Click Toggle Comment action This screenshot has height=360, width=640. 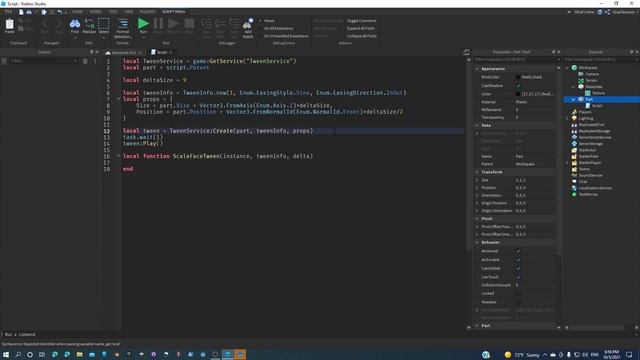point(362,20)
